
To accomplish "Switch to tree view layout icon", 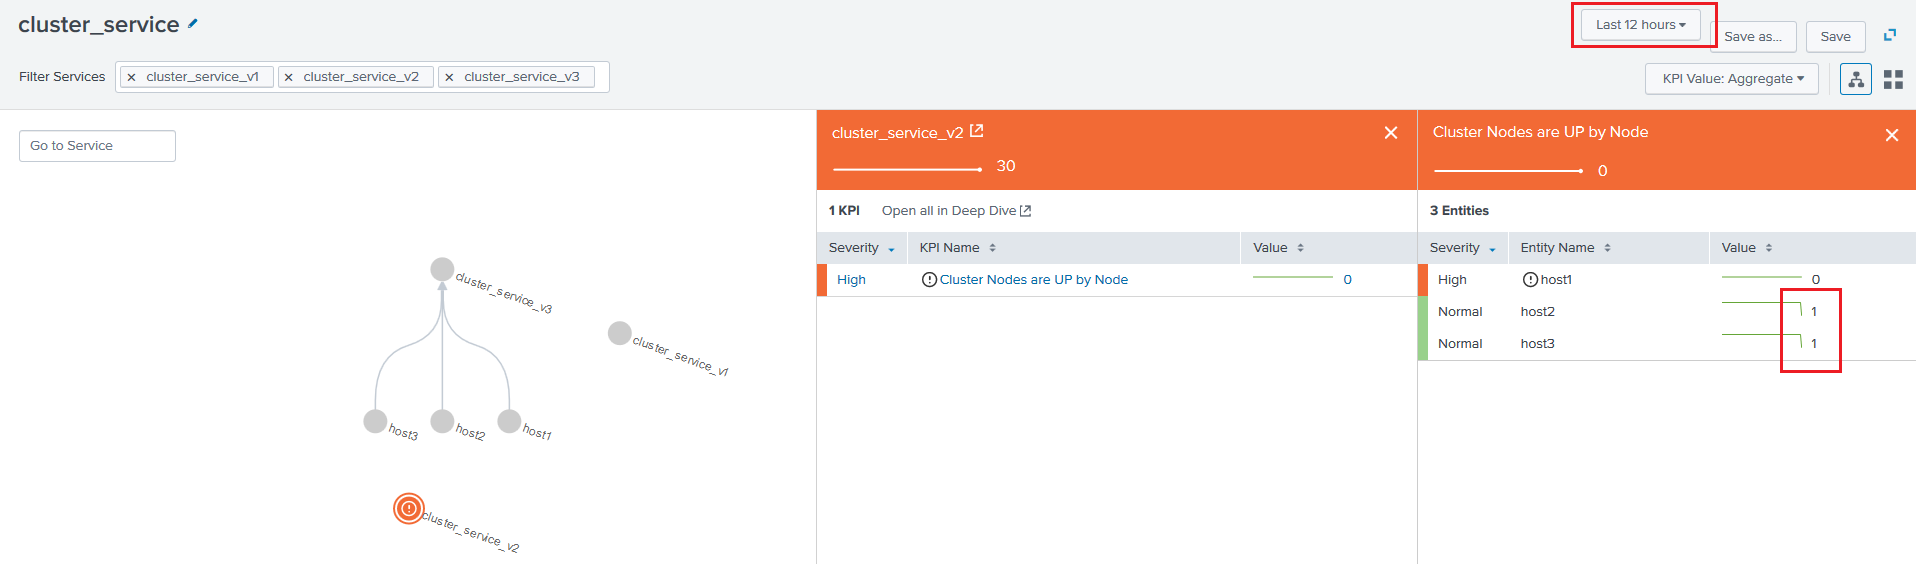I will click(1856, 79).
